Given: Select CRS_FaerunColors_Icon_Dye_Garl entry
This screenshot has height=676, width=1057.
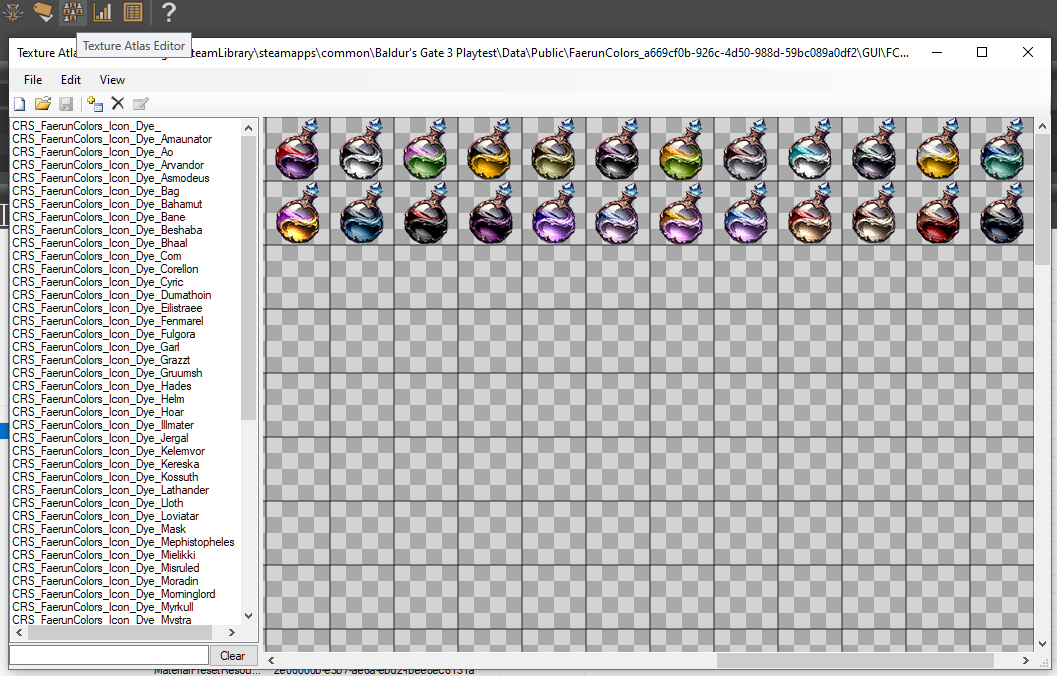Looking at the screenshot, I should pos(96,347).
